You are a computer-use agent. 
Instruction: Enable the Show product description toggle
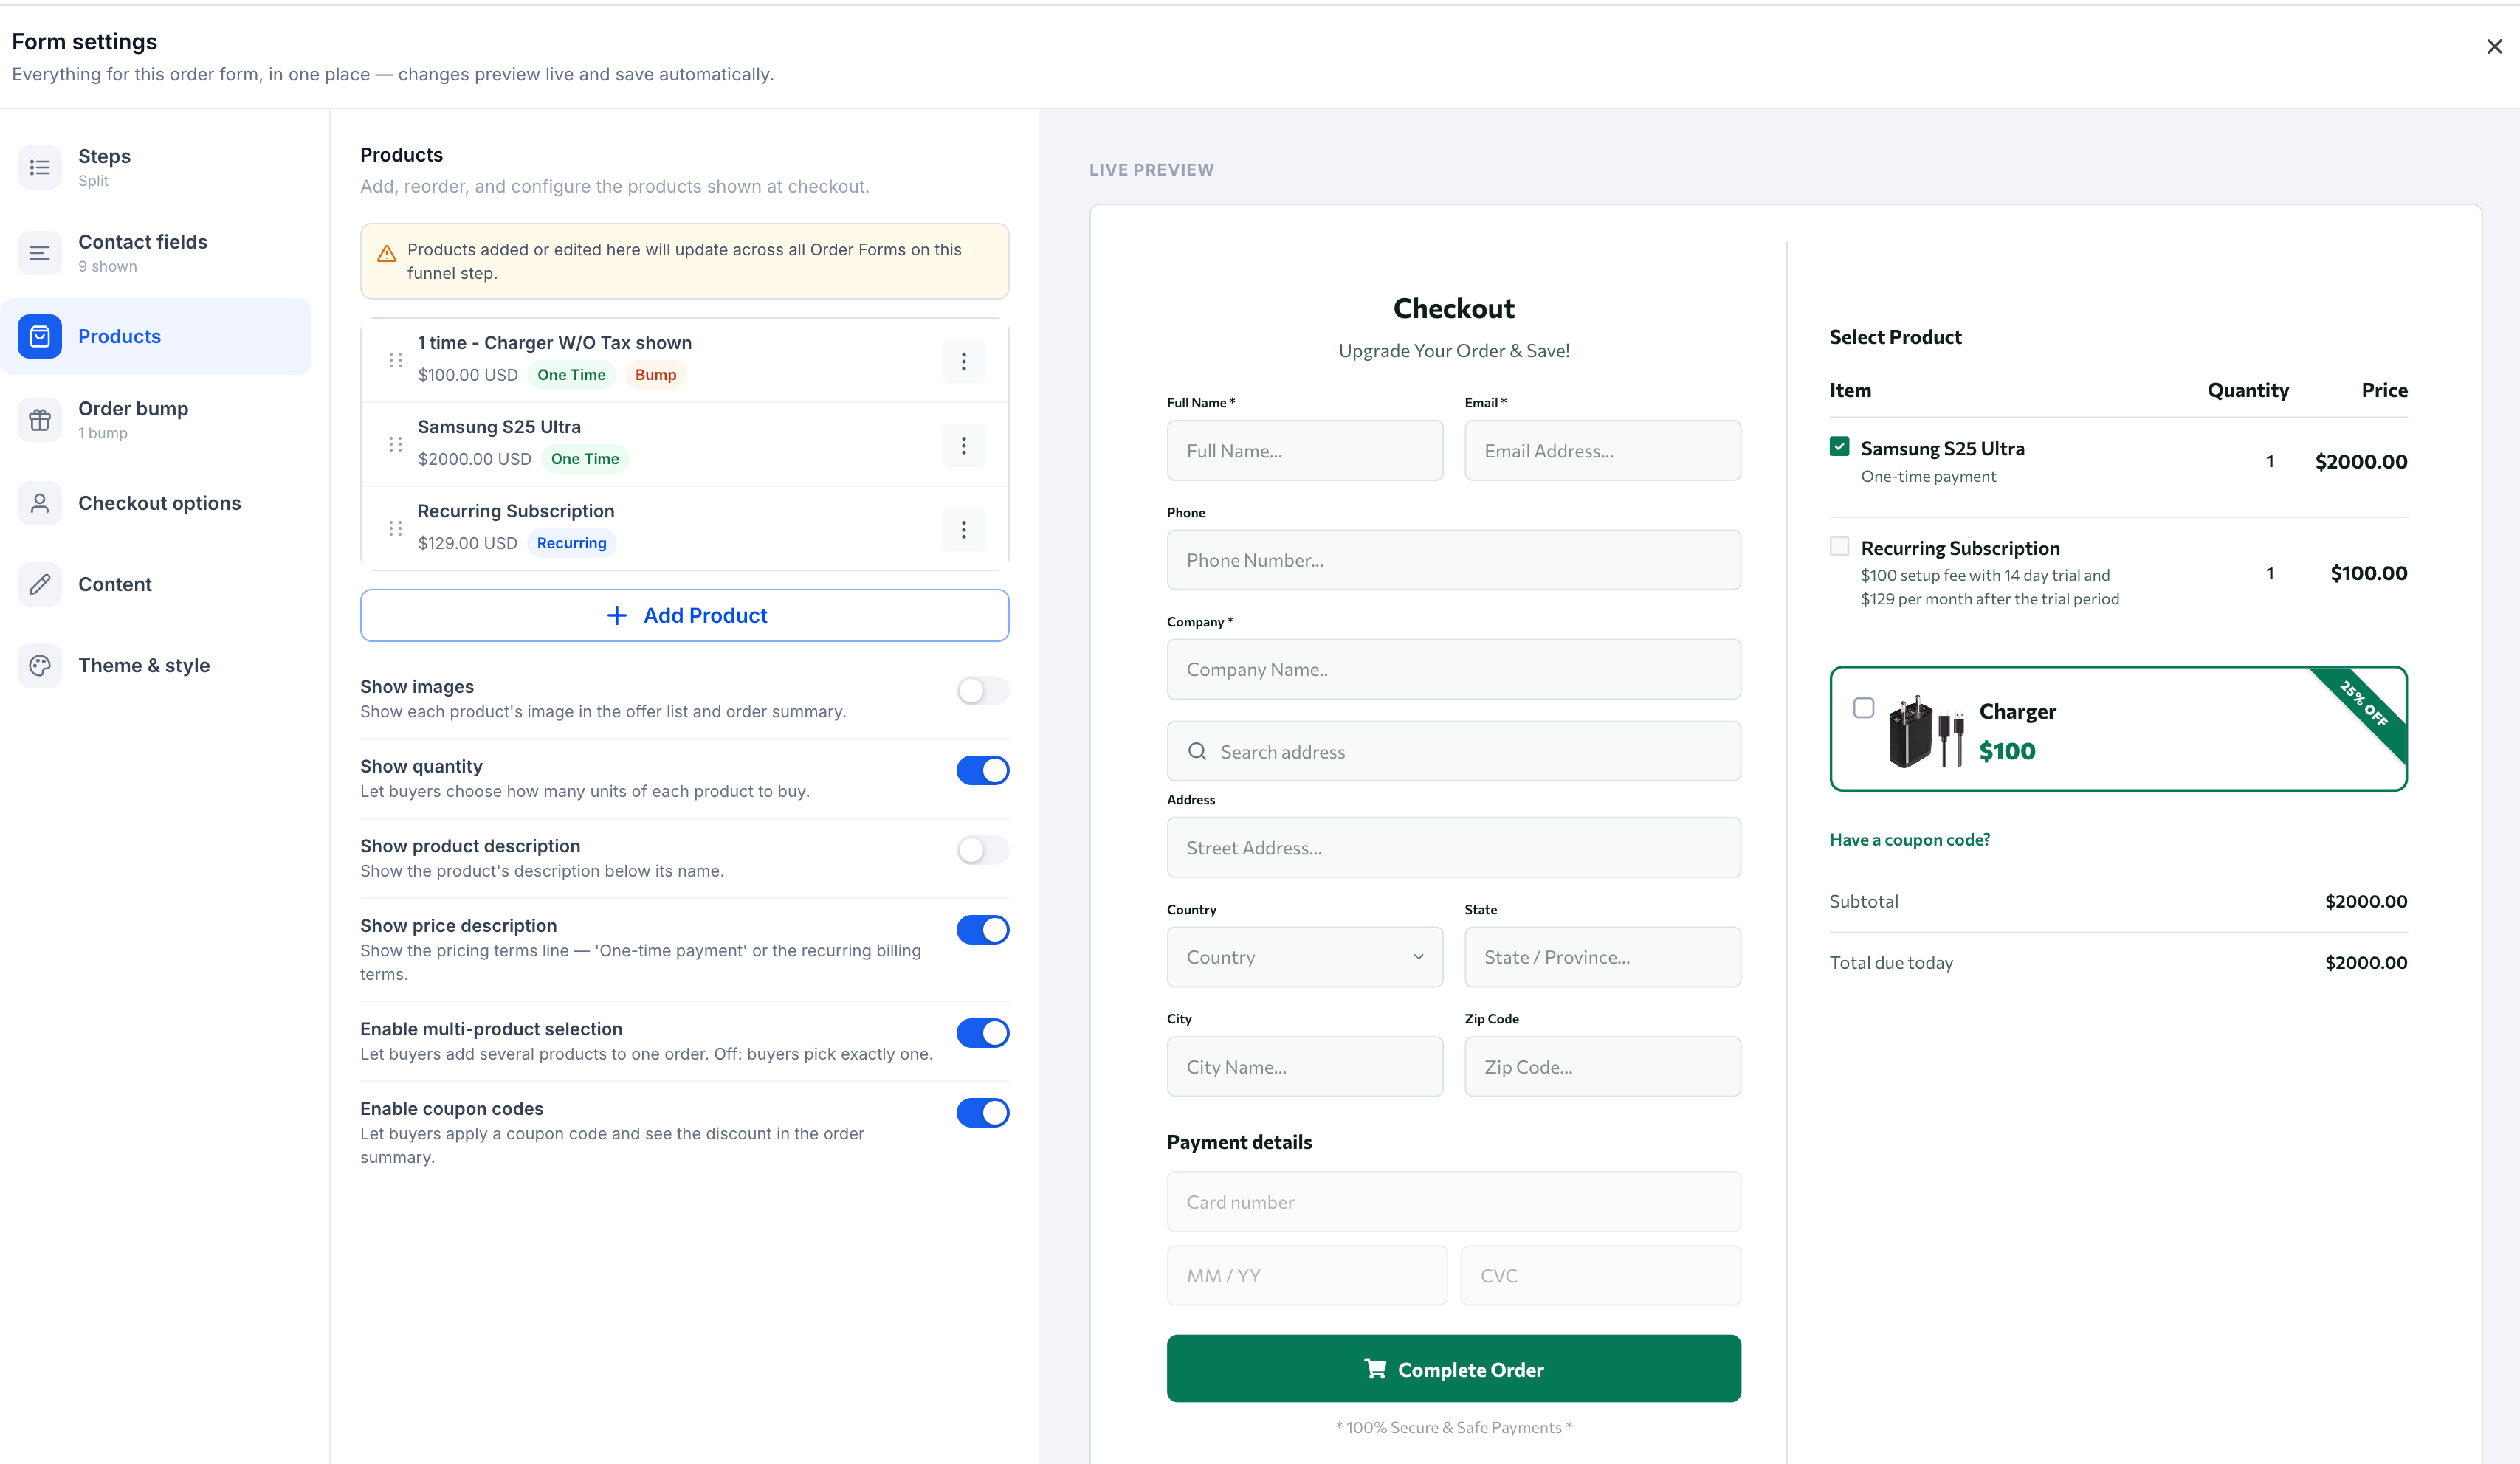tap(982, 850)
